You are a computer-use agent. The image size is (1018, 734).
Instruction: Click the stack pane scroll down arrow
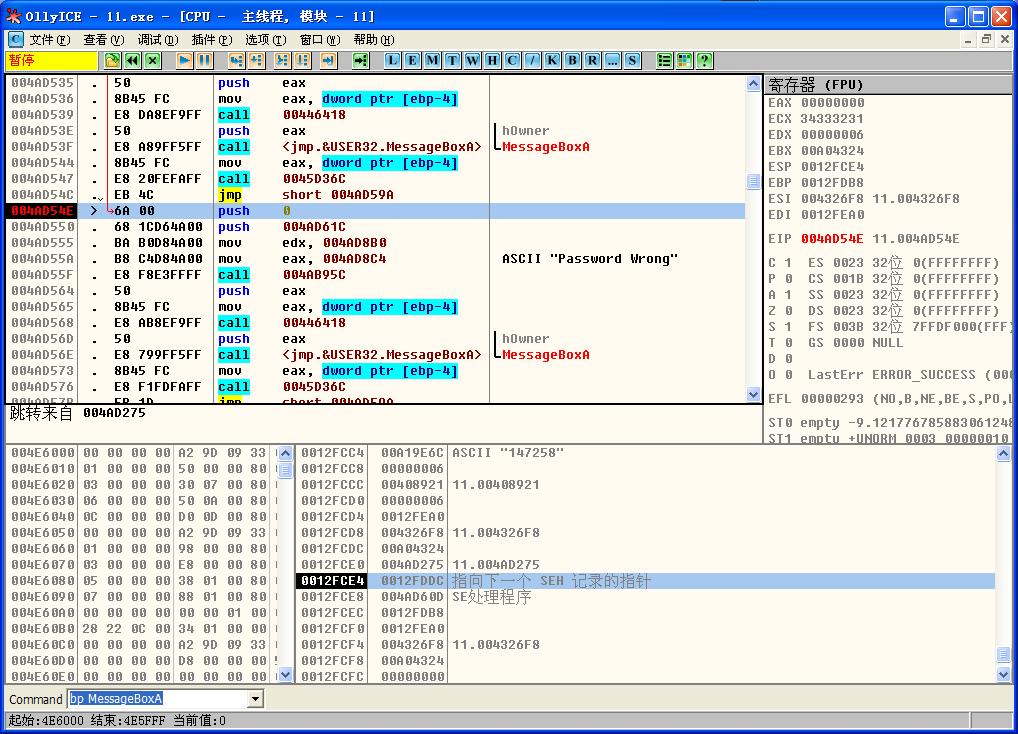(x=1003, y=675)
